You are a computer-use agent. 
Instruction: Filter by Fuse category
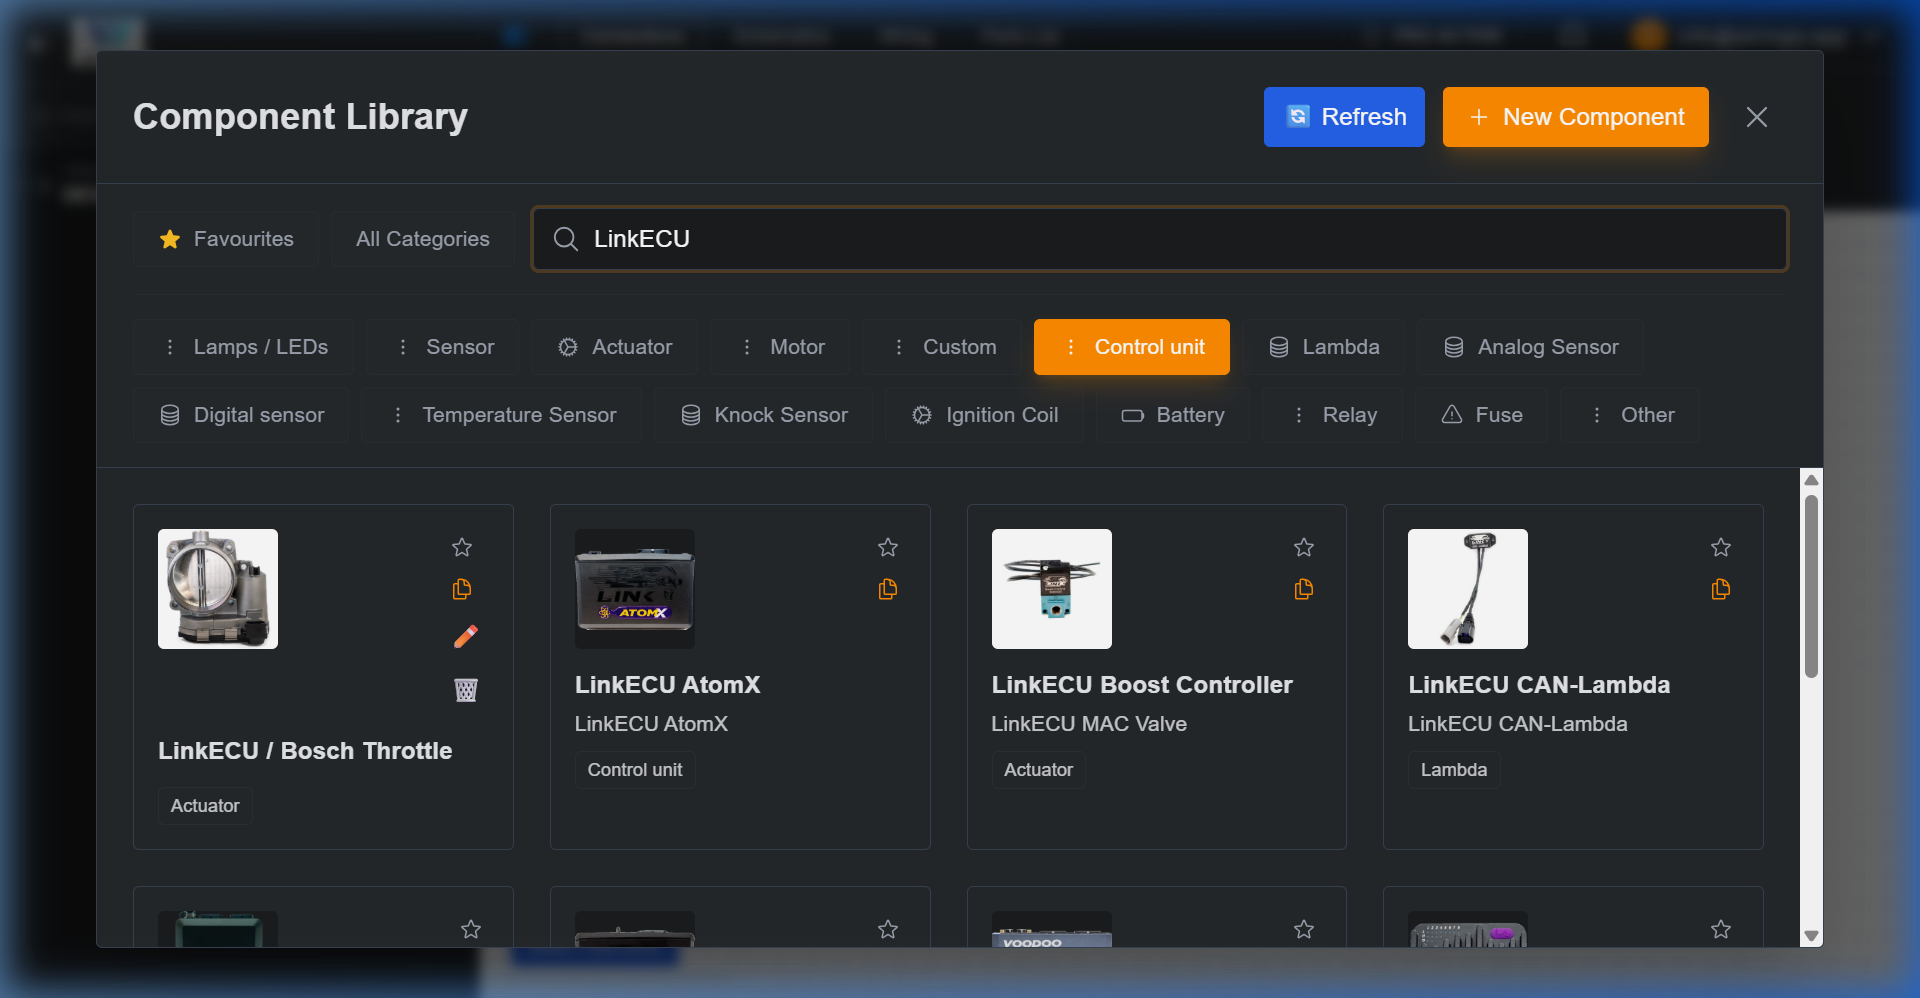pos(1482,415)
